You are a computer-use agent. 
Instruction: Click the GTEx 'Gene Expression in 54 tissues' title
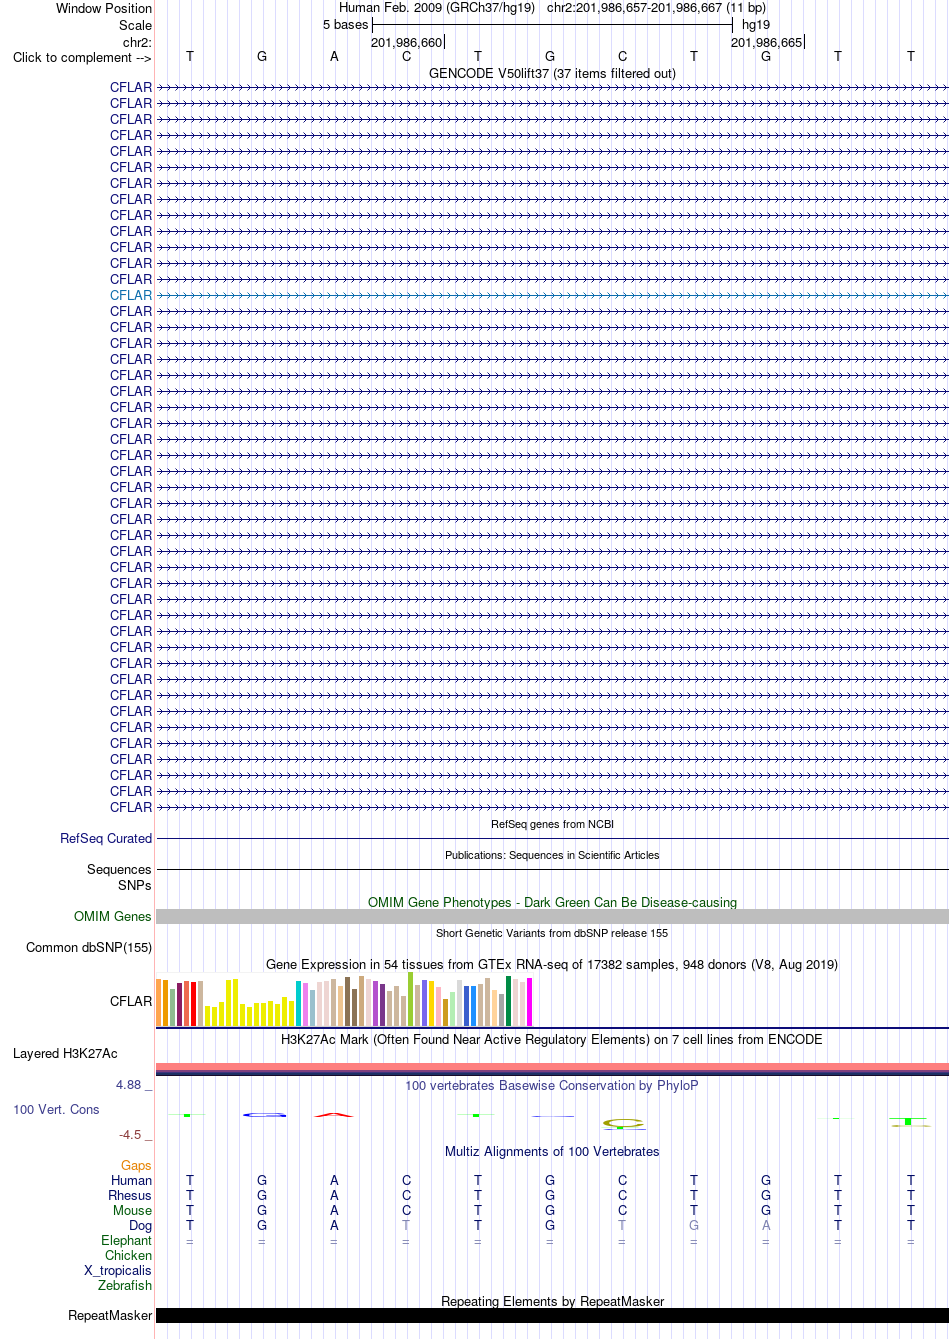click(x=552, y=964)
